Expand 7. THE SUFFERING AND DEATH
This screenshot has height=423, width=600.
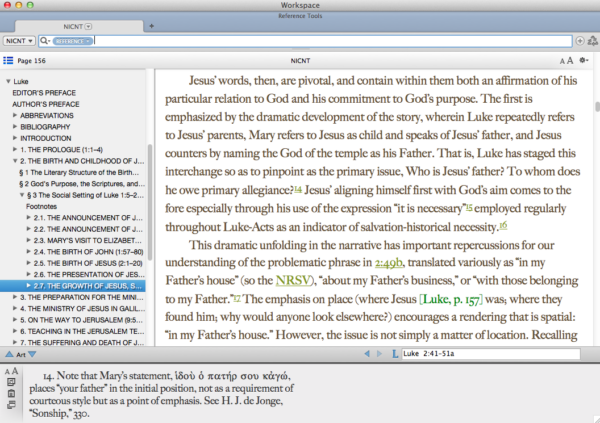[x=15, y=342]
